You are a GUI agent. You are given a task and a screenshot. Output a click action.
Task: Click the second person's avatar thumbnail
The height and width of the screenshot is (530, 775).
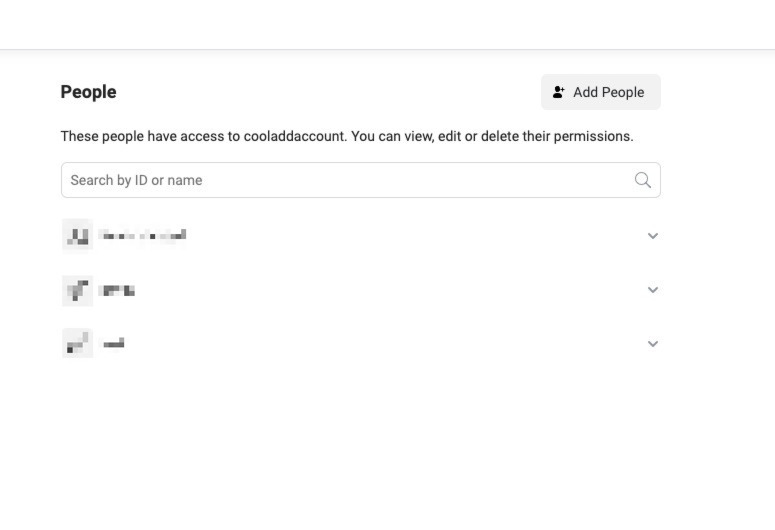77,290
